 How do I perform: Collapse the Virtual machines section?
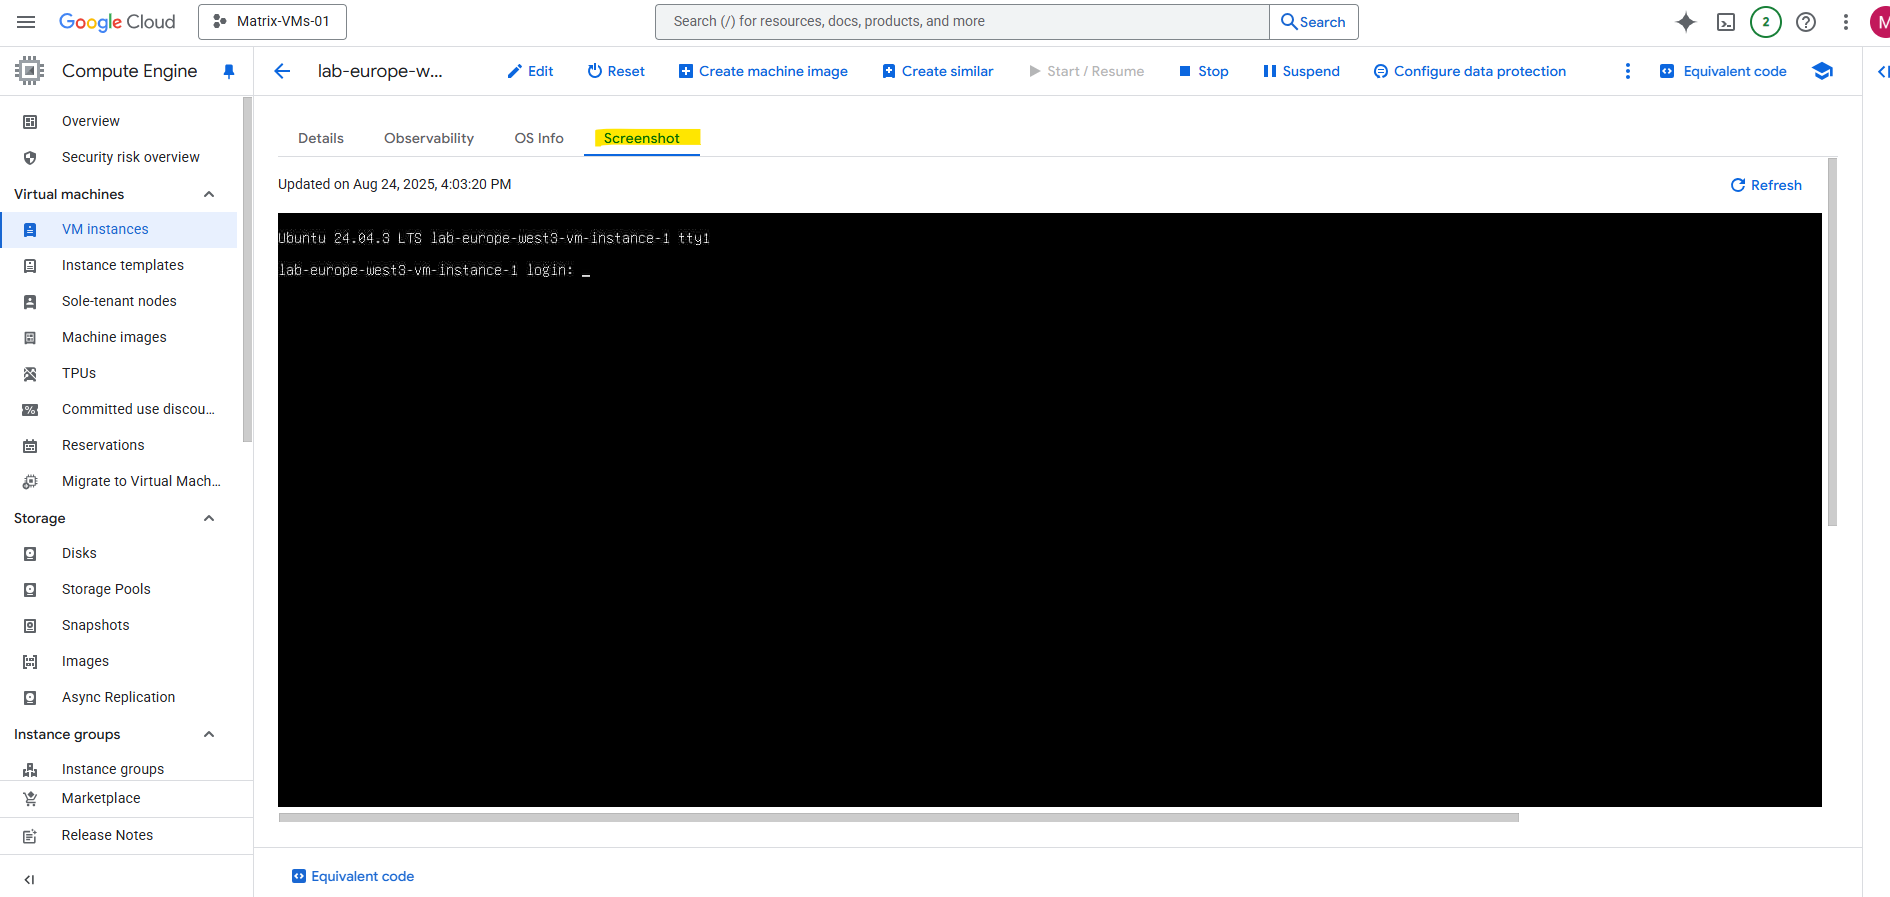(x=209, y=194)
